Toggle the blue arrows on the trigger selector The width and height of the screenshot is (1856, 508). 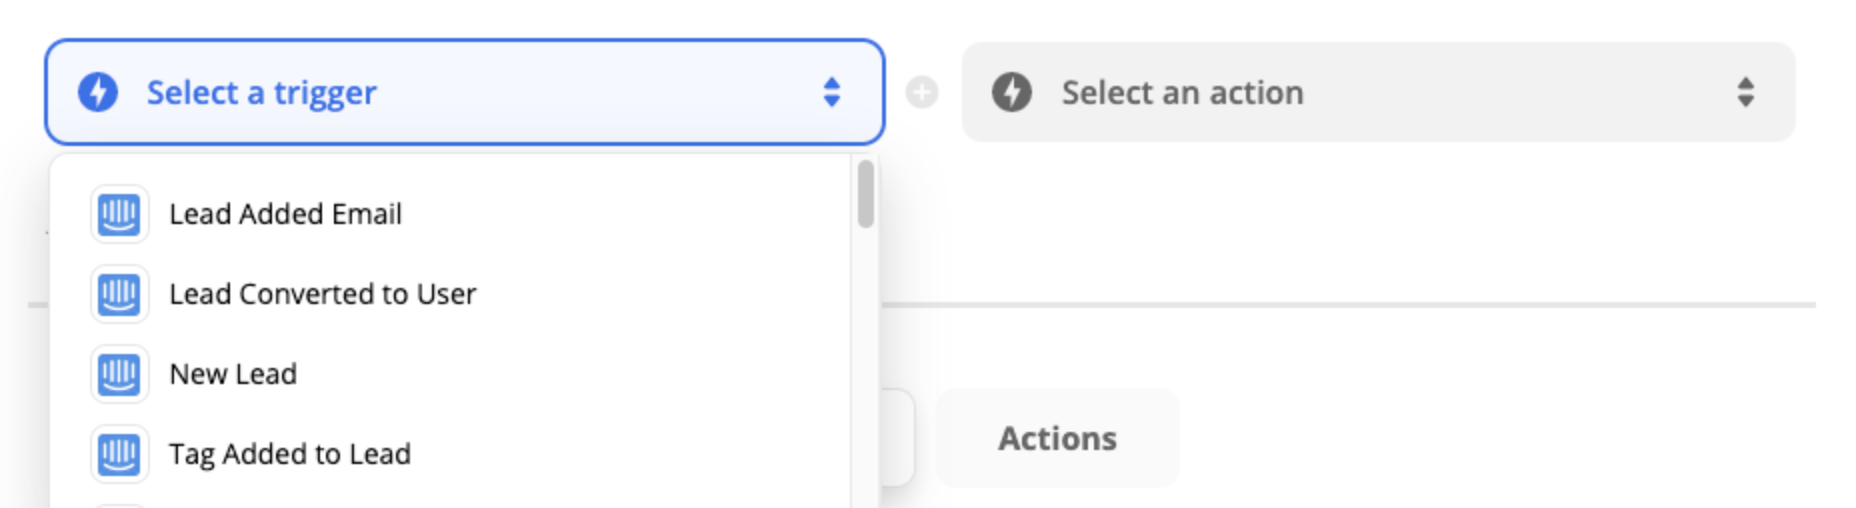click(831, 92)
